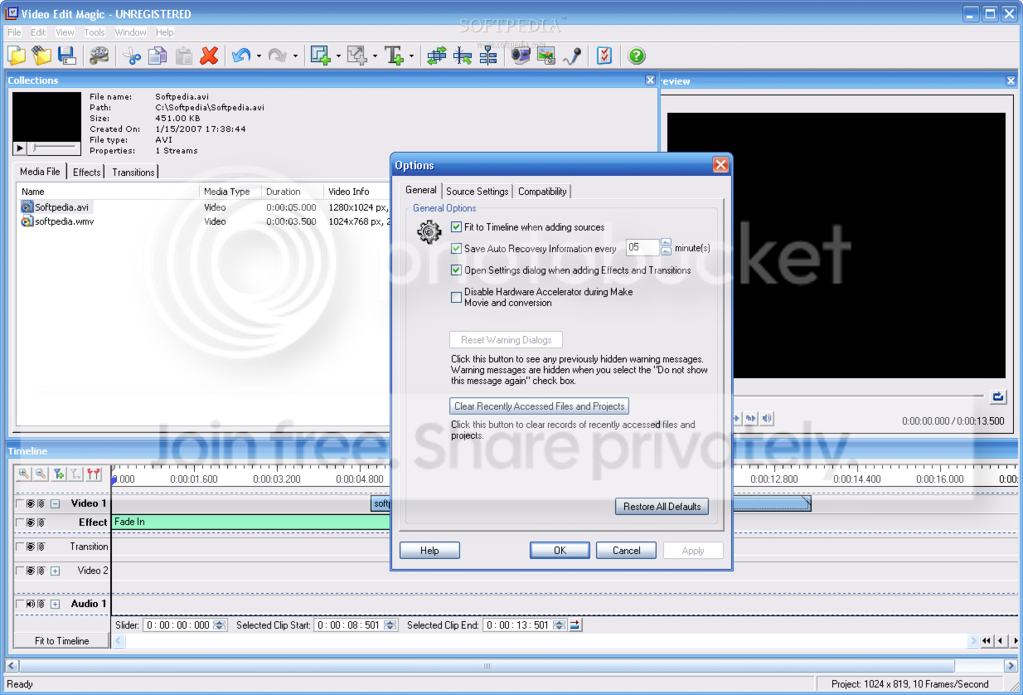Expand the Video 2 track
Screen dimensions: 1023x695
point(55,571)
